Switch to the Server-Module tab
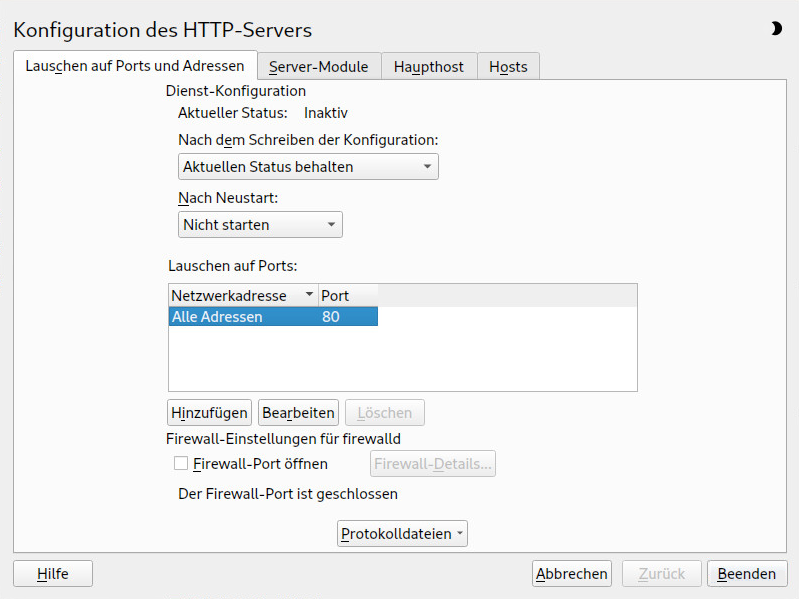This screenshot has width=799, height=599. tap(319, 67)
